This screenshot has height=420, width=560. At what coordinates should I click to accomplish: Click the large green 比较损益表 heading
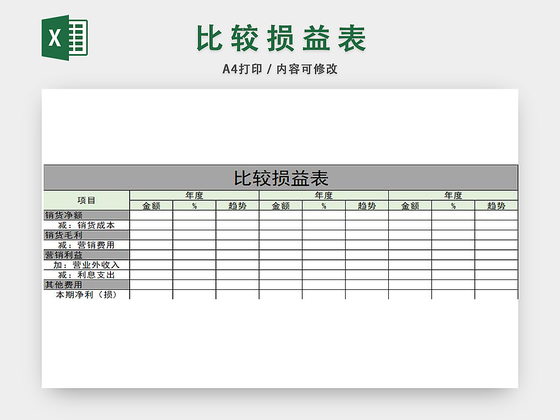coord(281,38)
